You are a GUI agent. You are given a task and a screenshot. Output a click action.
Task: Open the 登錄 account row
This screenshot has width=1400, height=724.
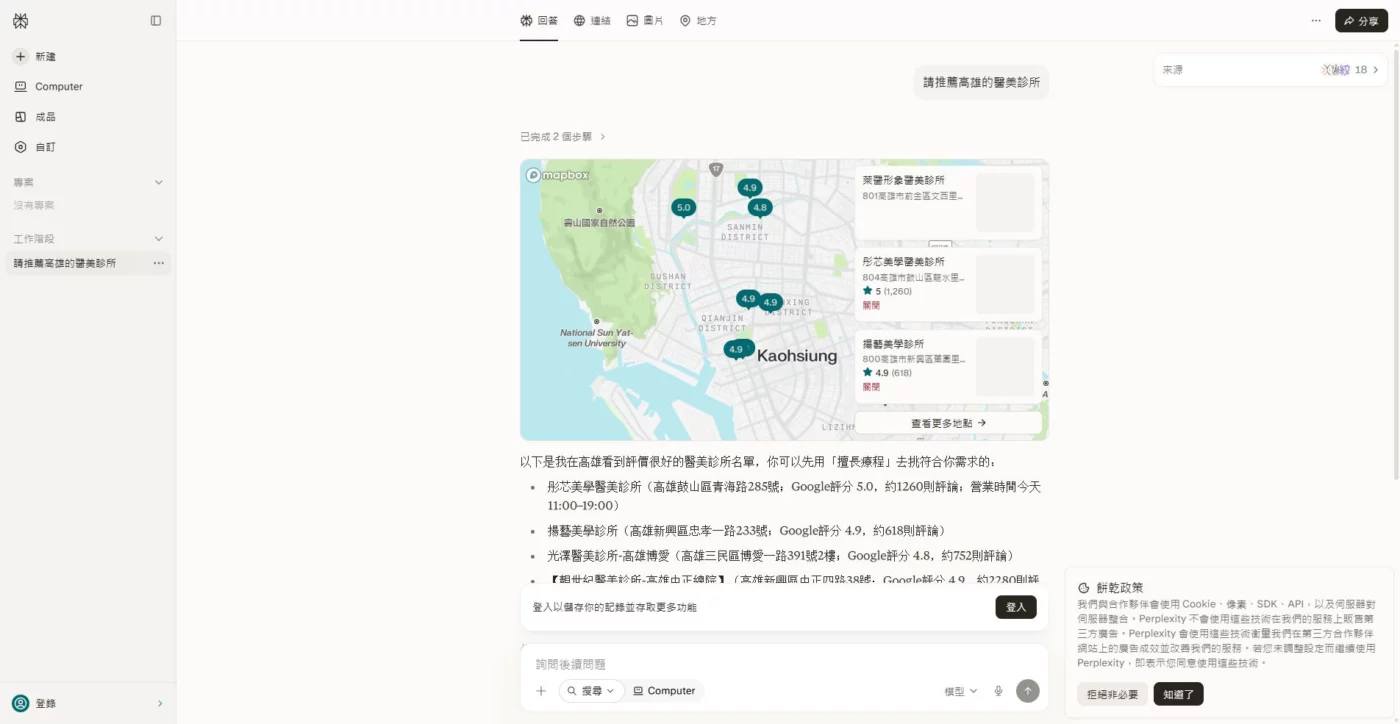pyautogui.click(x=88, y=703)
